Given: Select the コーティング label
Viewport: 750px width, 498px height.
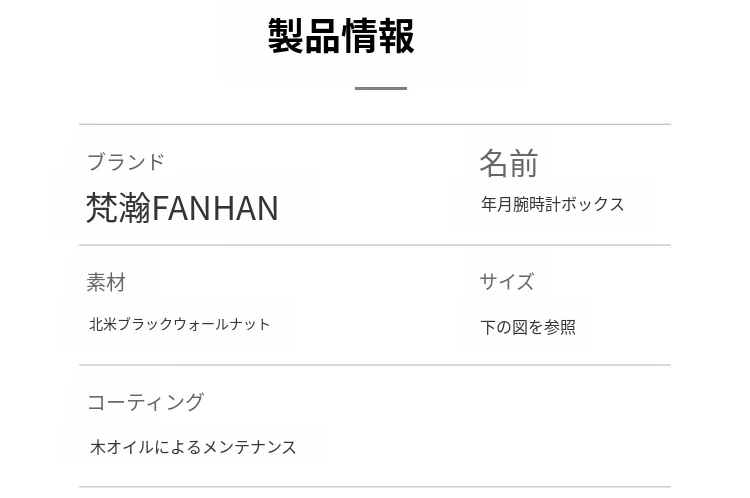Looking at the screenshot, I should [145, 402].
